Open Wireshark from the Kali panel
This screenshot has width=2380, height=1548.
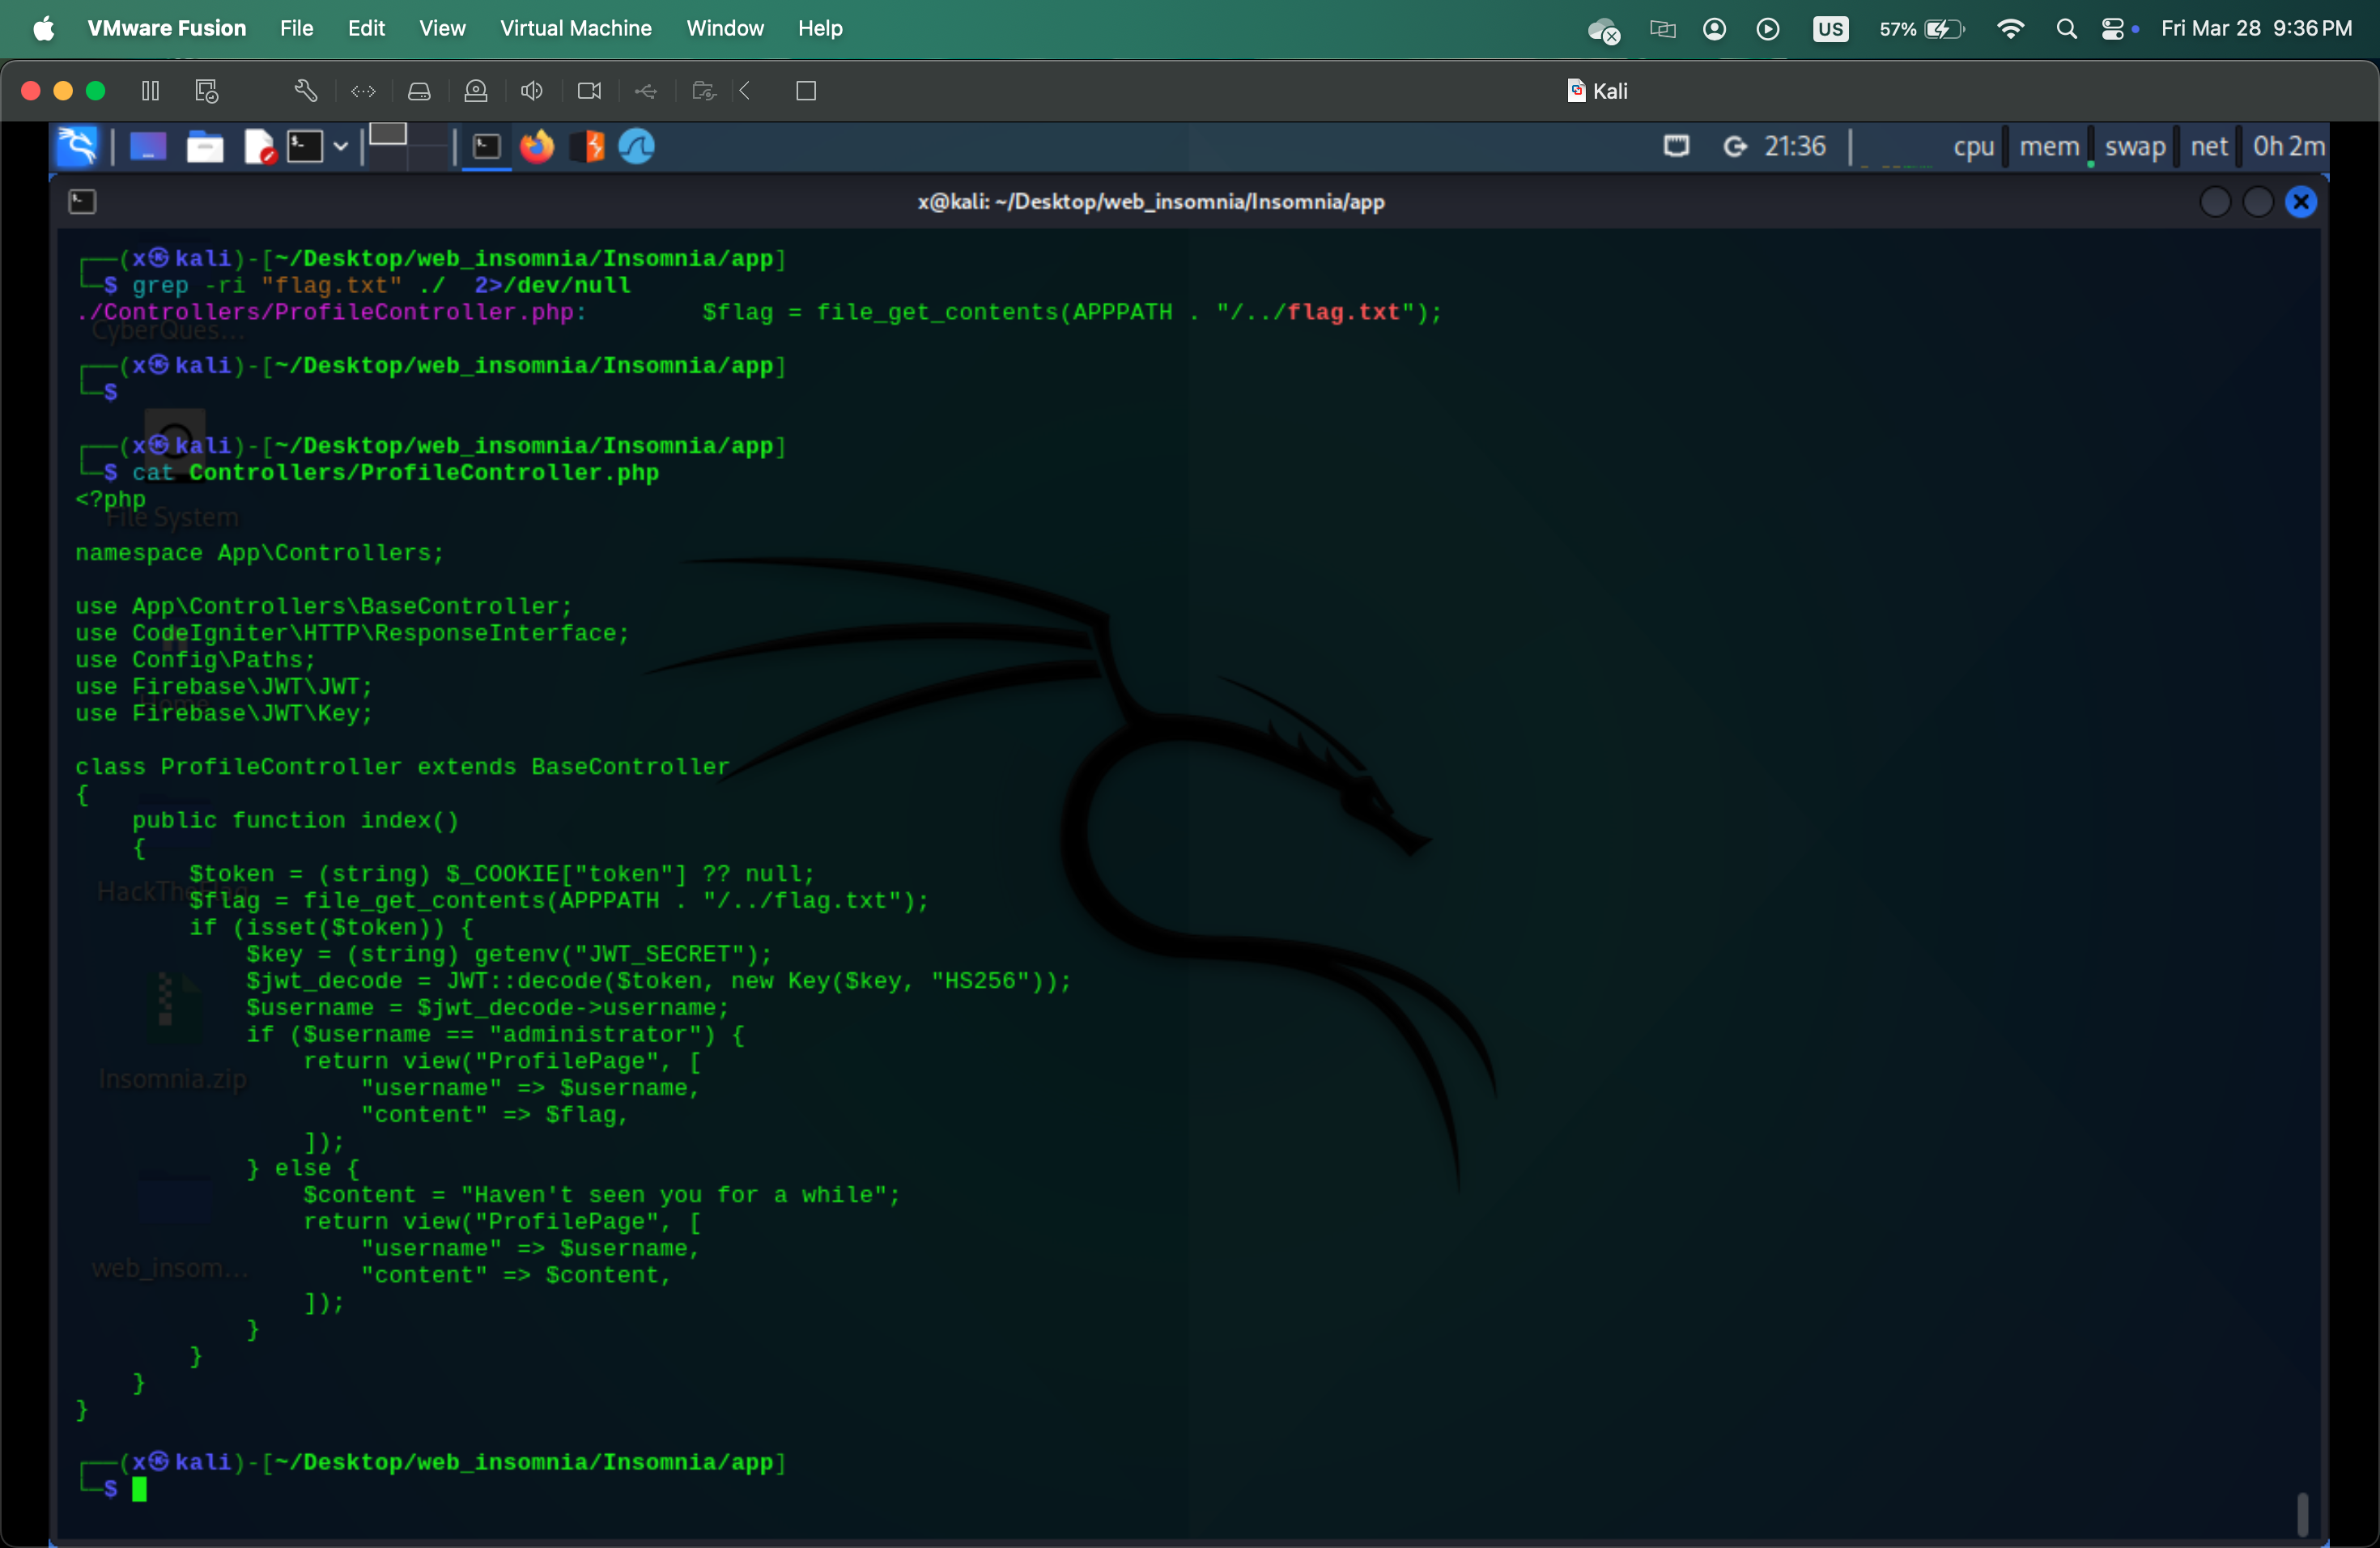tap(637, 146)
